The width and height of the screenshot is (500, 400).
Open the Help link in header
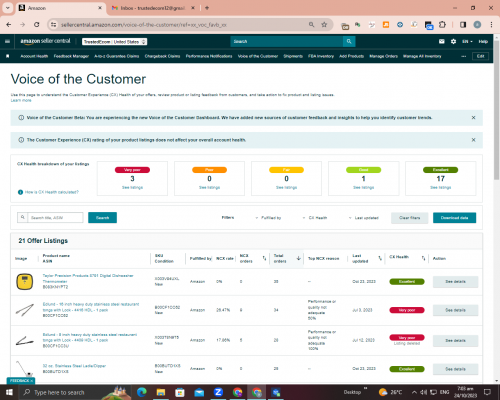[483, 42]
